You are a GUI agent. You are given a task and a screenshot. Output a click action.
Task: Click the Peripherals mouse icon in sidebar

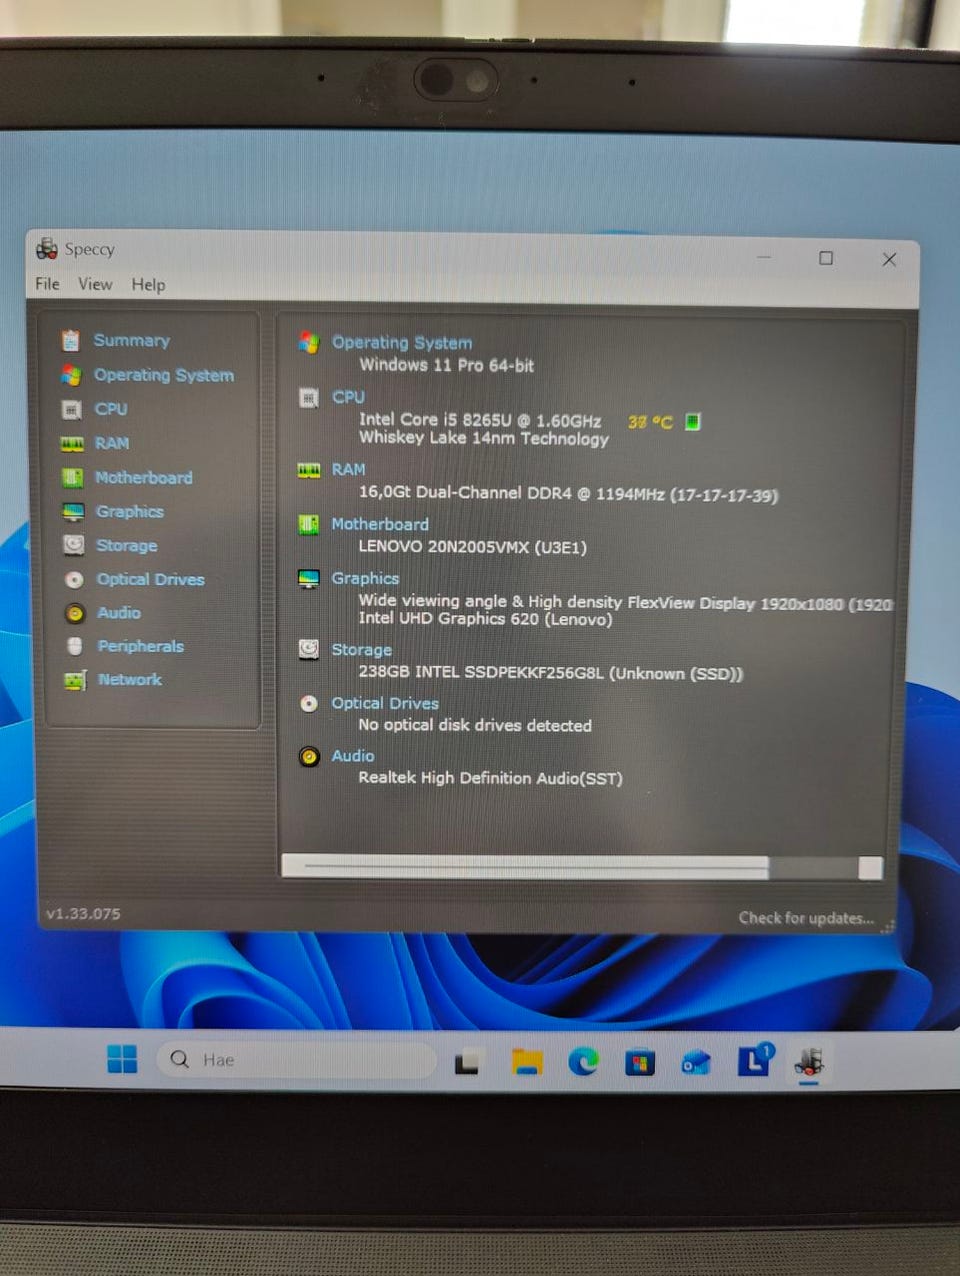click(75, 646)
